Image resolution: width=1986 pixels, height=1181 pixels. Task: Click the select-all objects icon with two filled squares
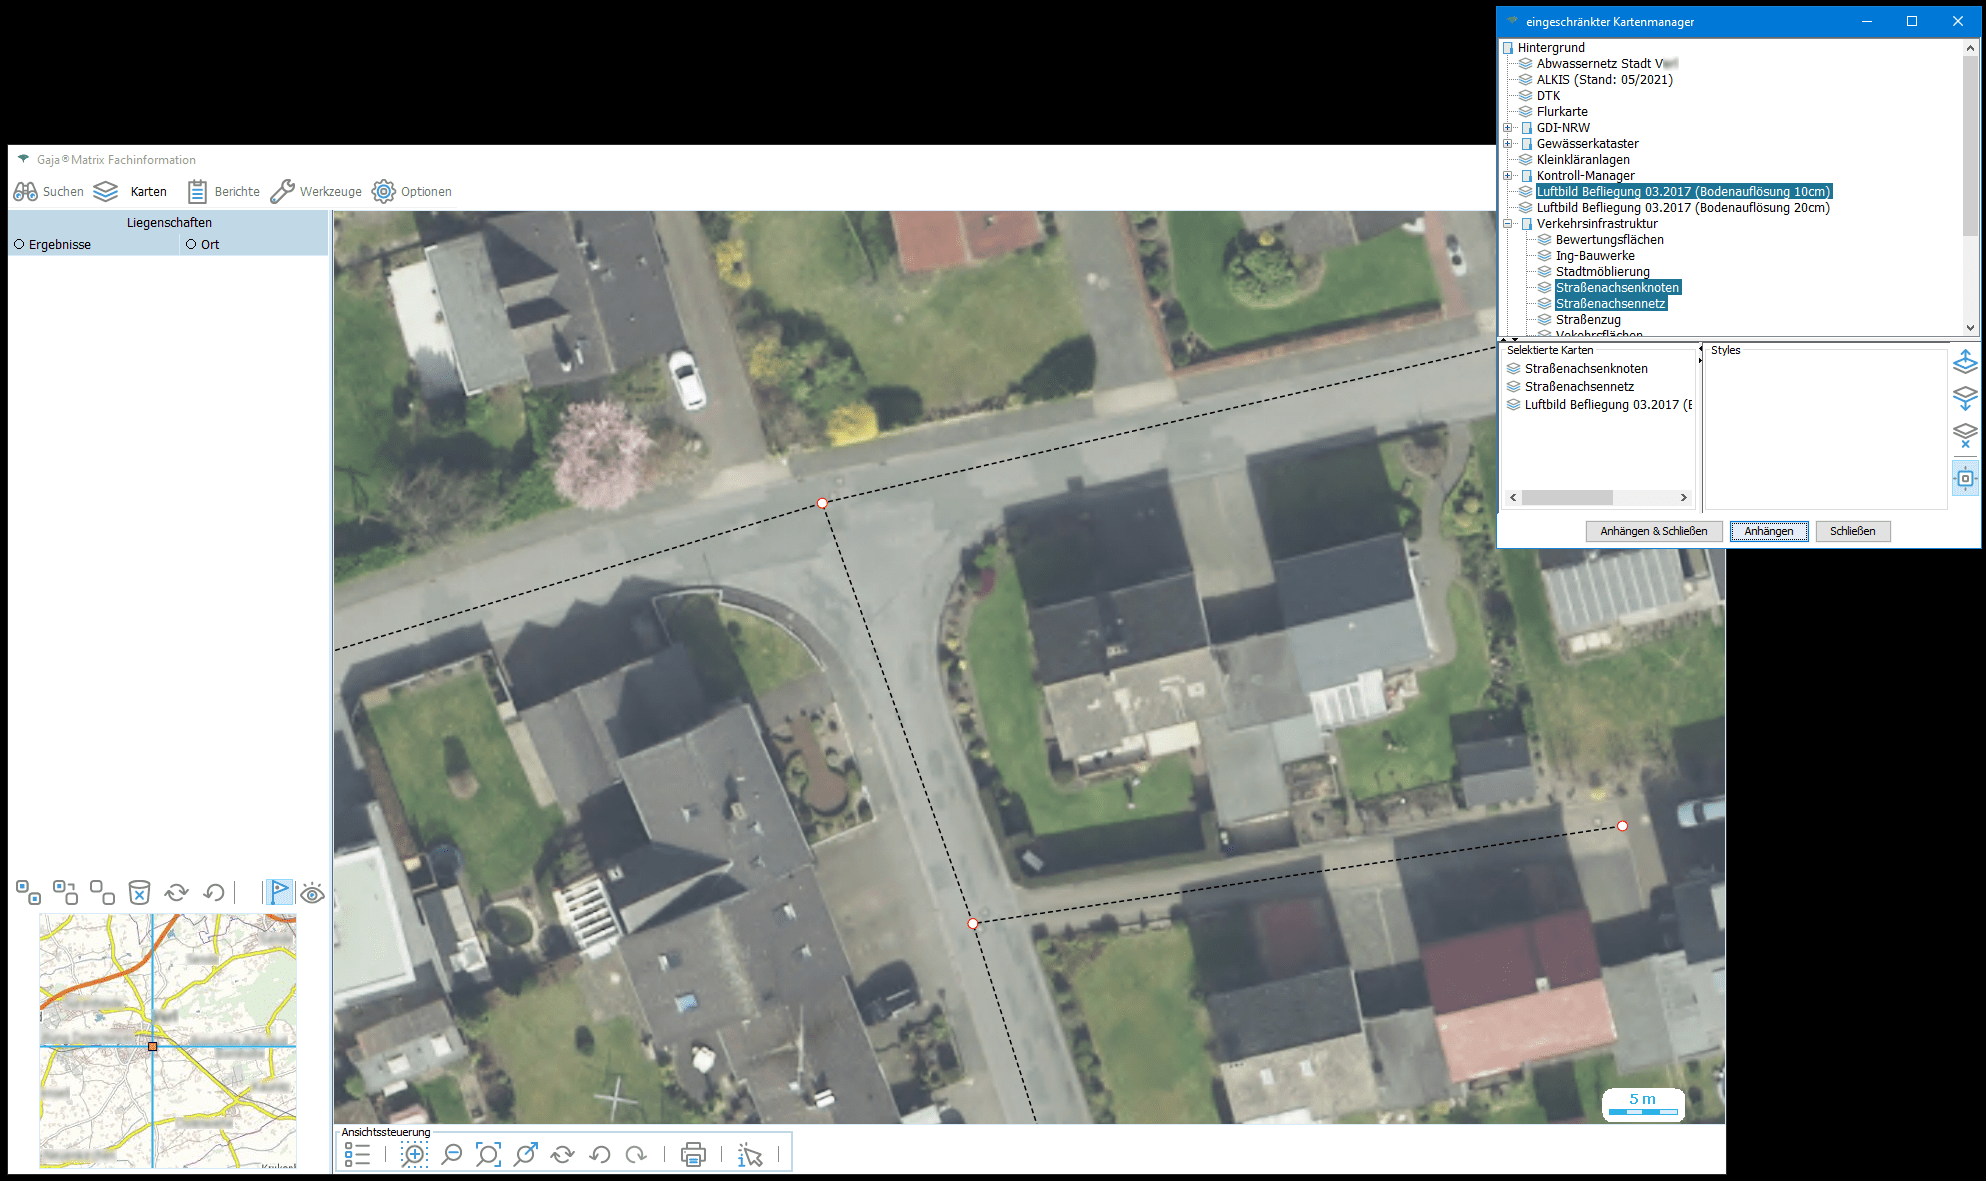28,892
